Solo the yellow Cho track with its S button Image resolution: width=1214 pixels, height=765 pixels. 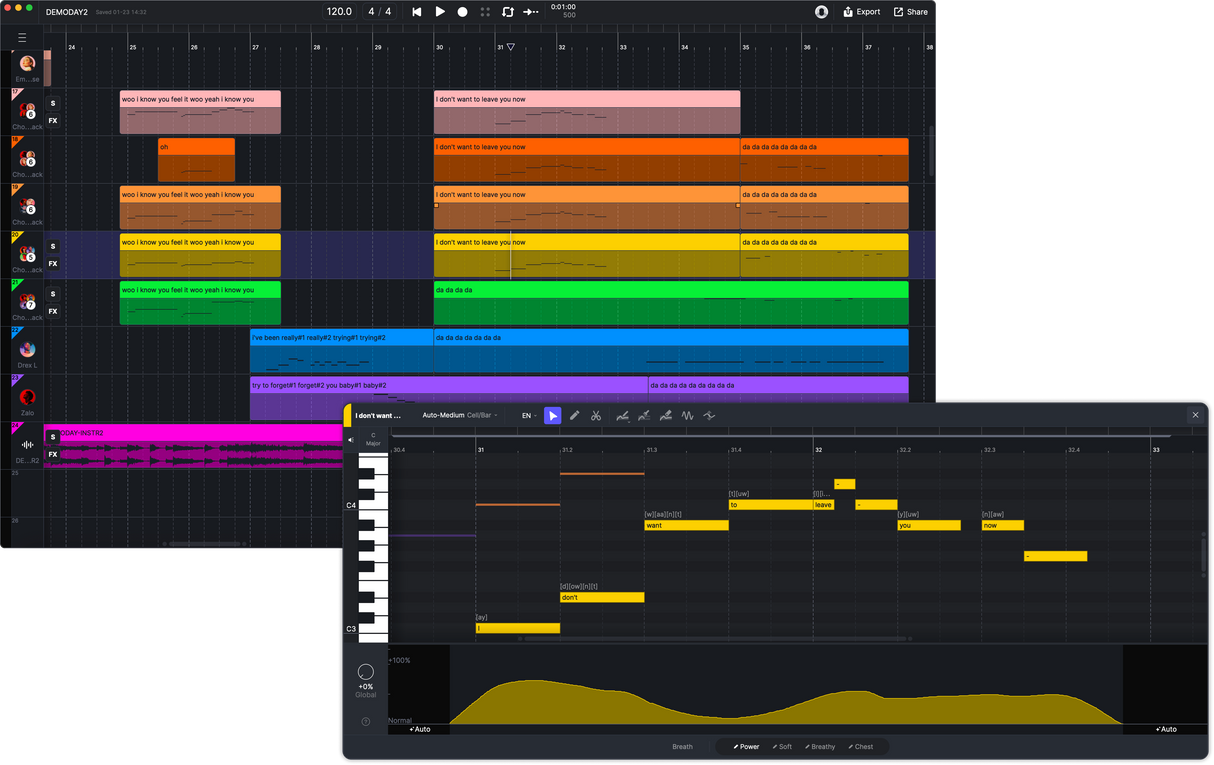pyautogui.click(x=53, y=246)
